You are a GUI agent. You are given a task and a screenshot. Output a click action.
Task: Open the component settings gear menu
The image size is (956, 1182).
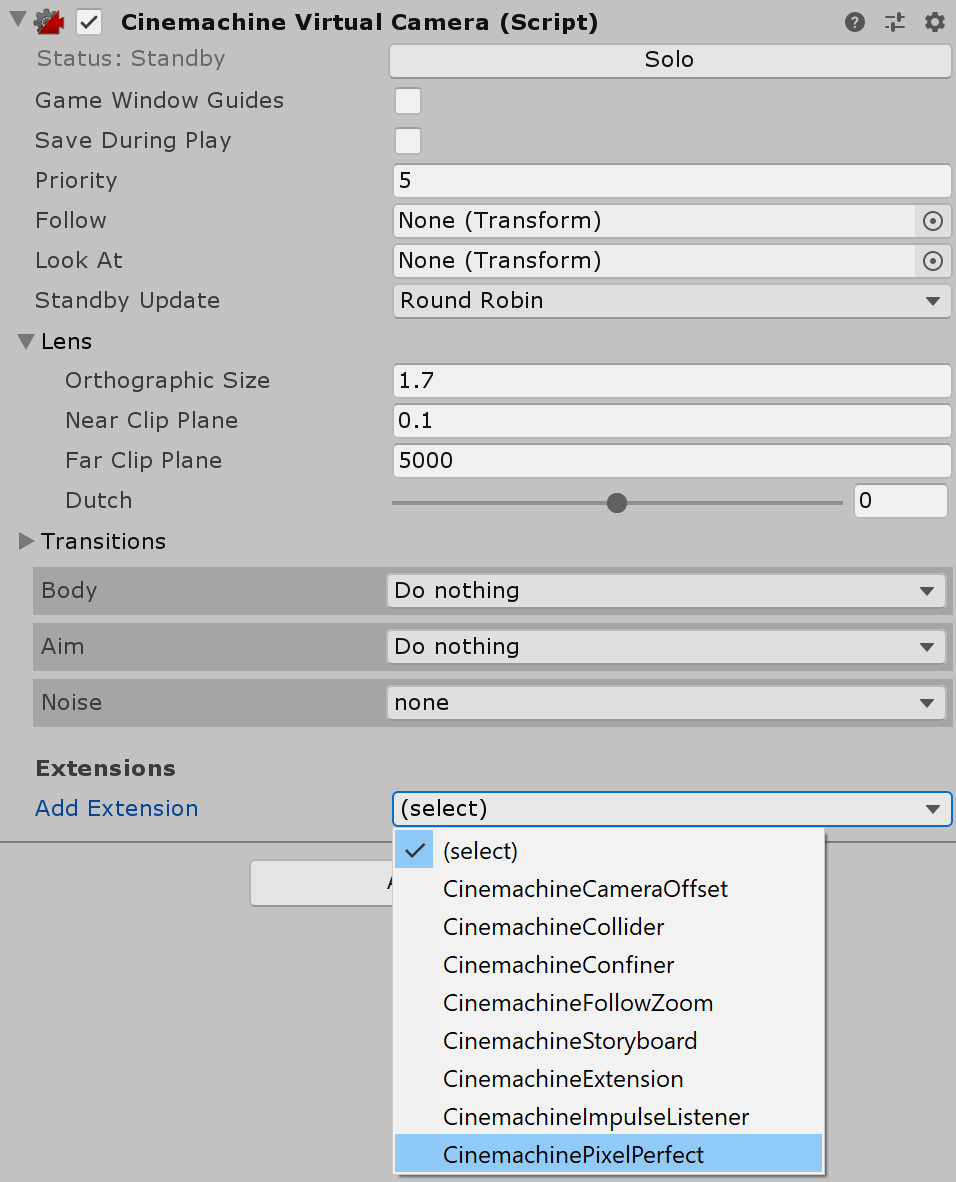[x=934, y=22]
